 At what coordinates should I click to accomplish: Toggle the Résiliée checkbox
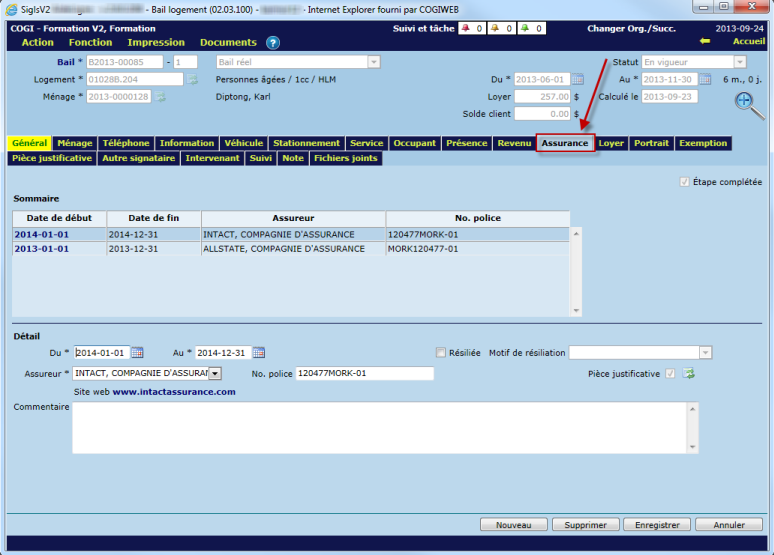[441, 353]
